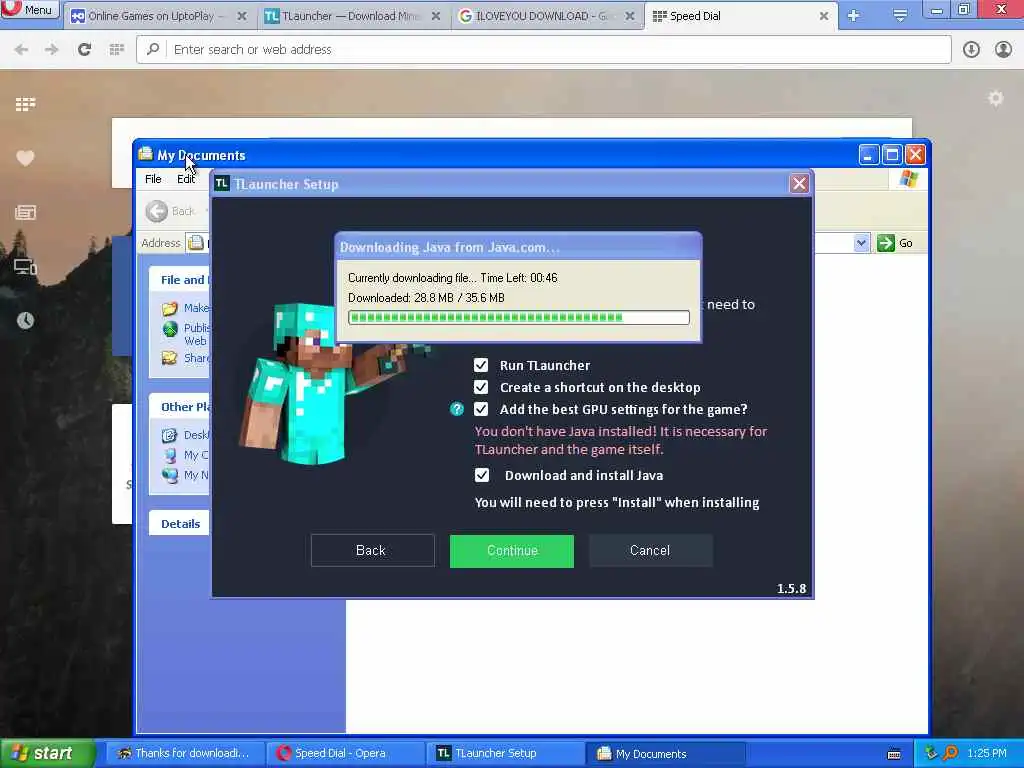
Task: Click the magnifier icon in system tray
Action: tap(950, 753)
